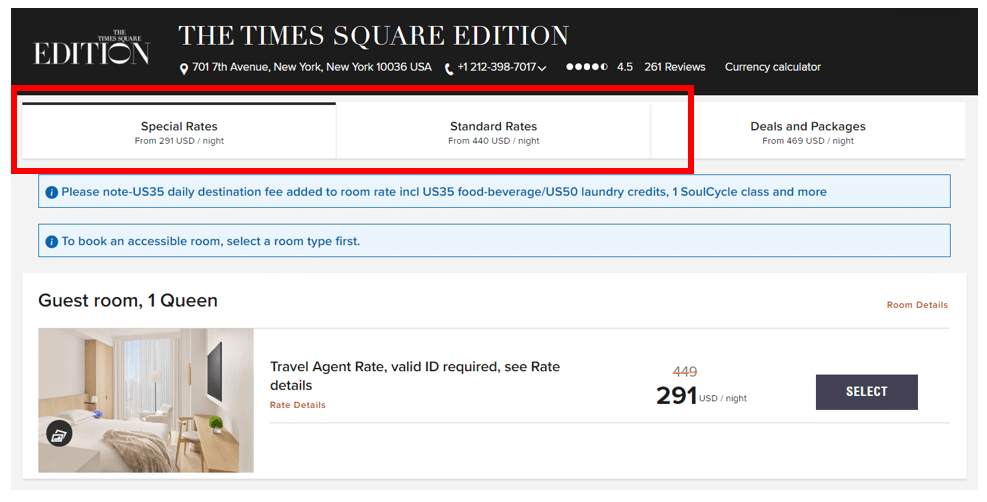The width and height of the screenshot is (987, 502).
Task: Click info icon on accessible room notice
Action: [x=52, y=241]
